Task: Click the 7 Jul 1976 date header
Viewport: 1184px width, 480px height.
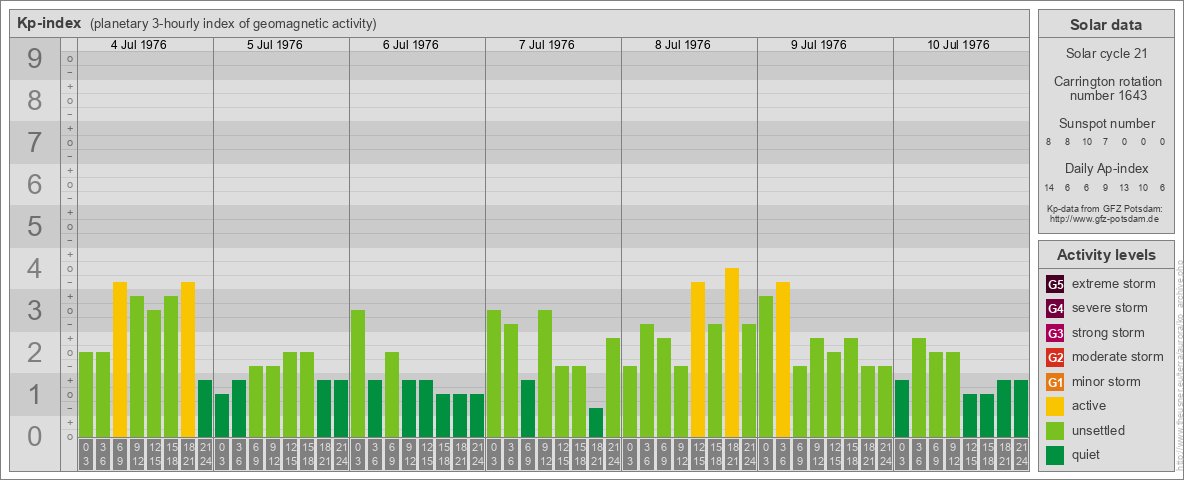Action: 547,45
